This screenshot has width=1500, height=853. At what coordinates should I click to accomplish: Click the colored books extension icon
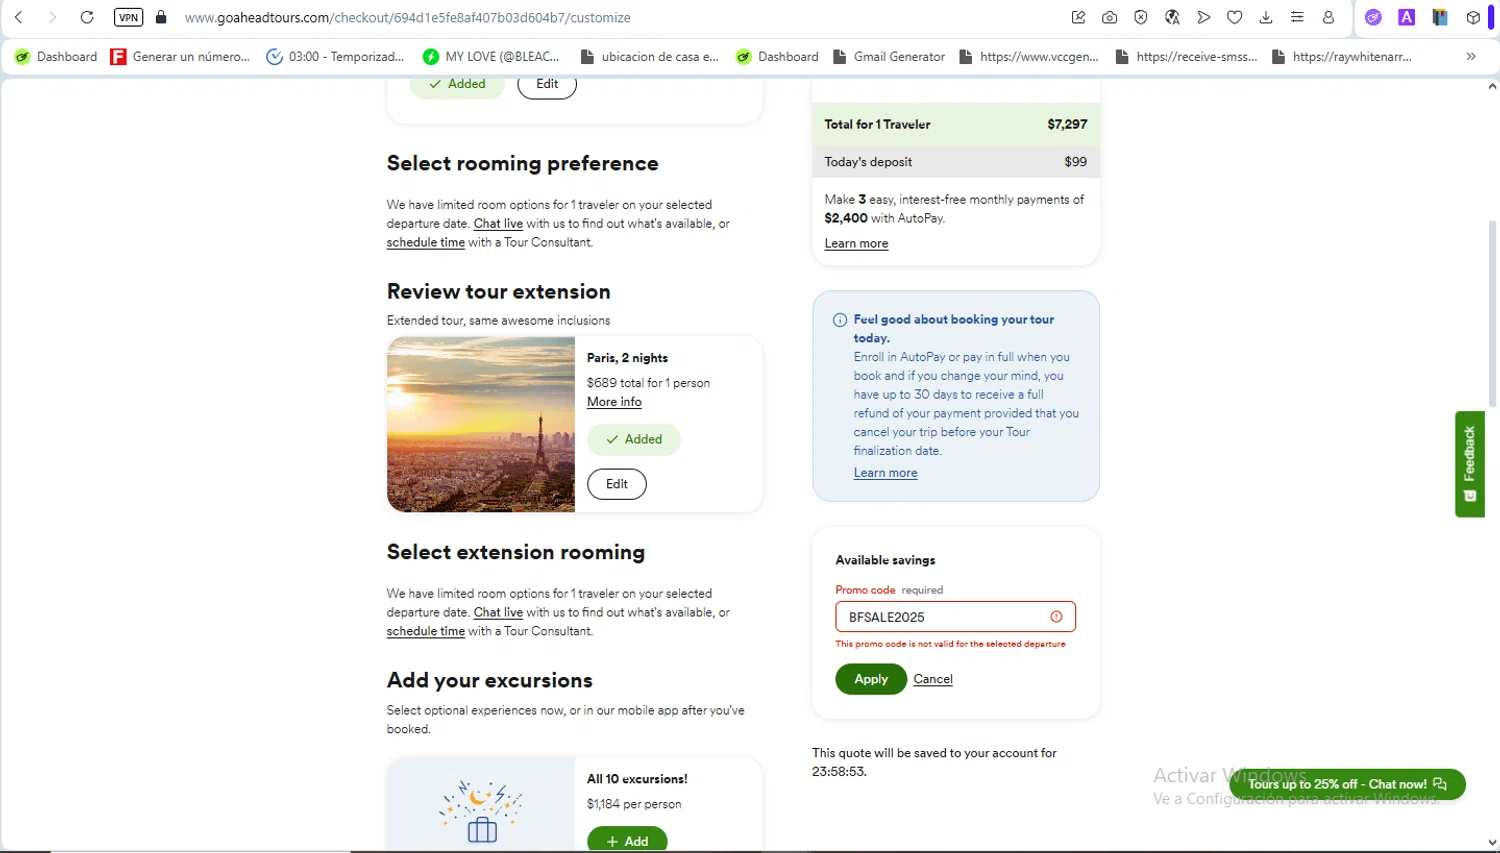[x=1440, y=17]
